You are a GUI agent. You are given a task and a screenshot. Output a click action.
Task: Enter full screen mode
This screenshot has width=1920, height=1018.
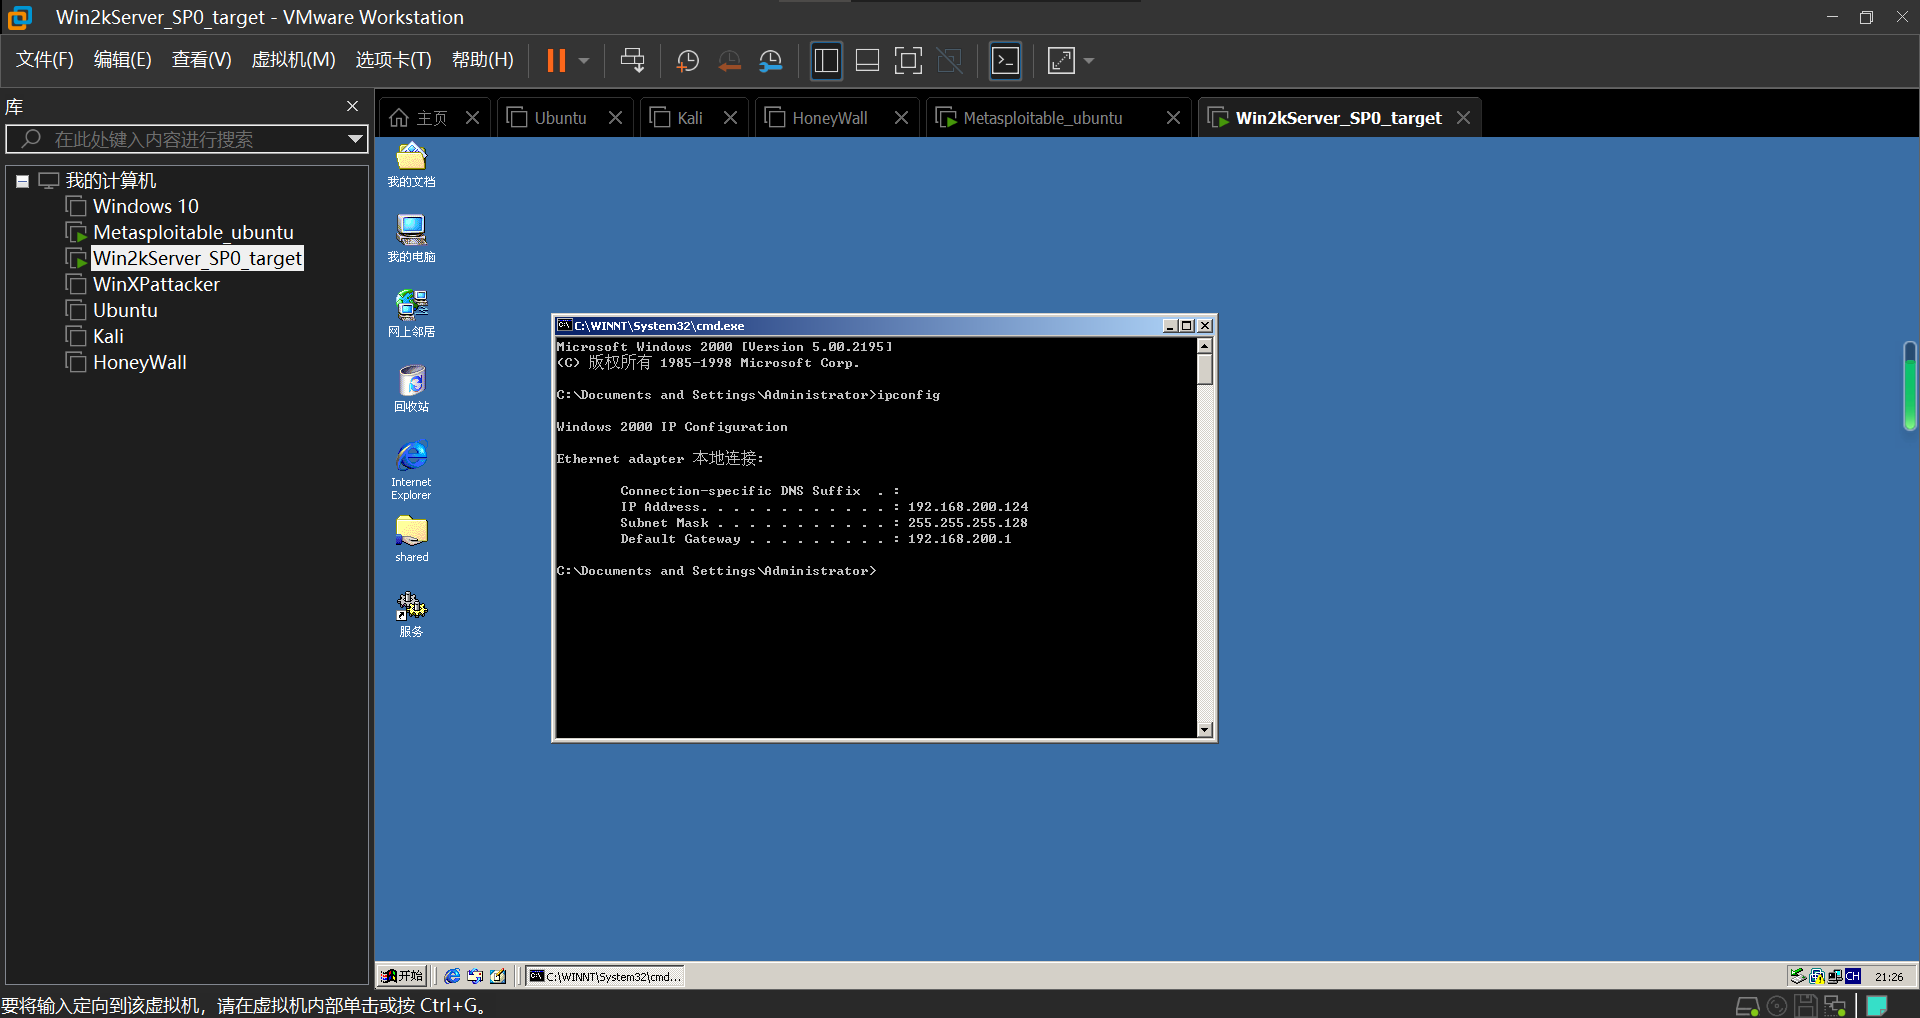[x=908, y=61]
